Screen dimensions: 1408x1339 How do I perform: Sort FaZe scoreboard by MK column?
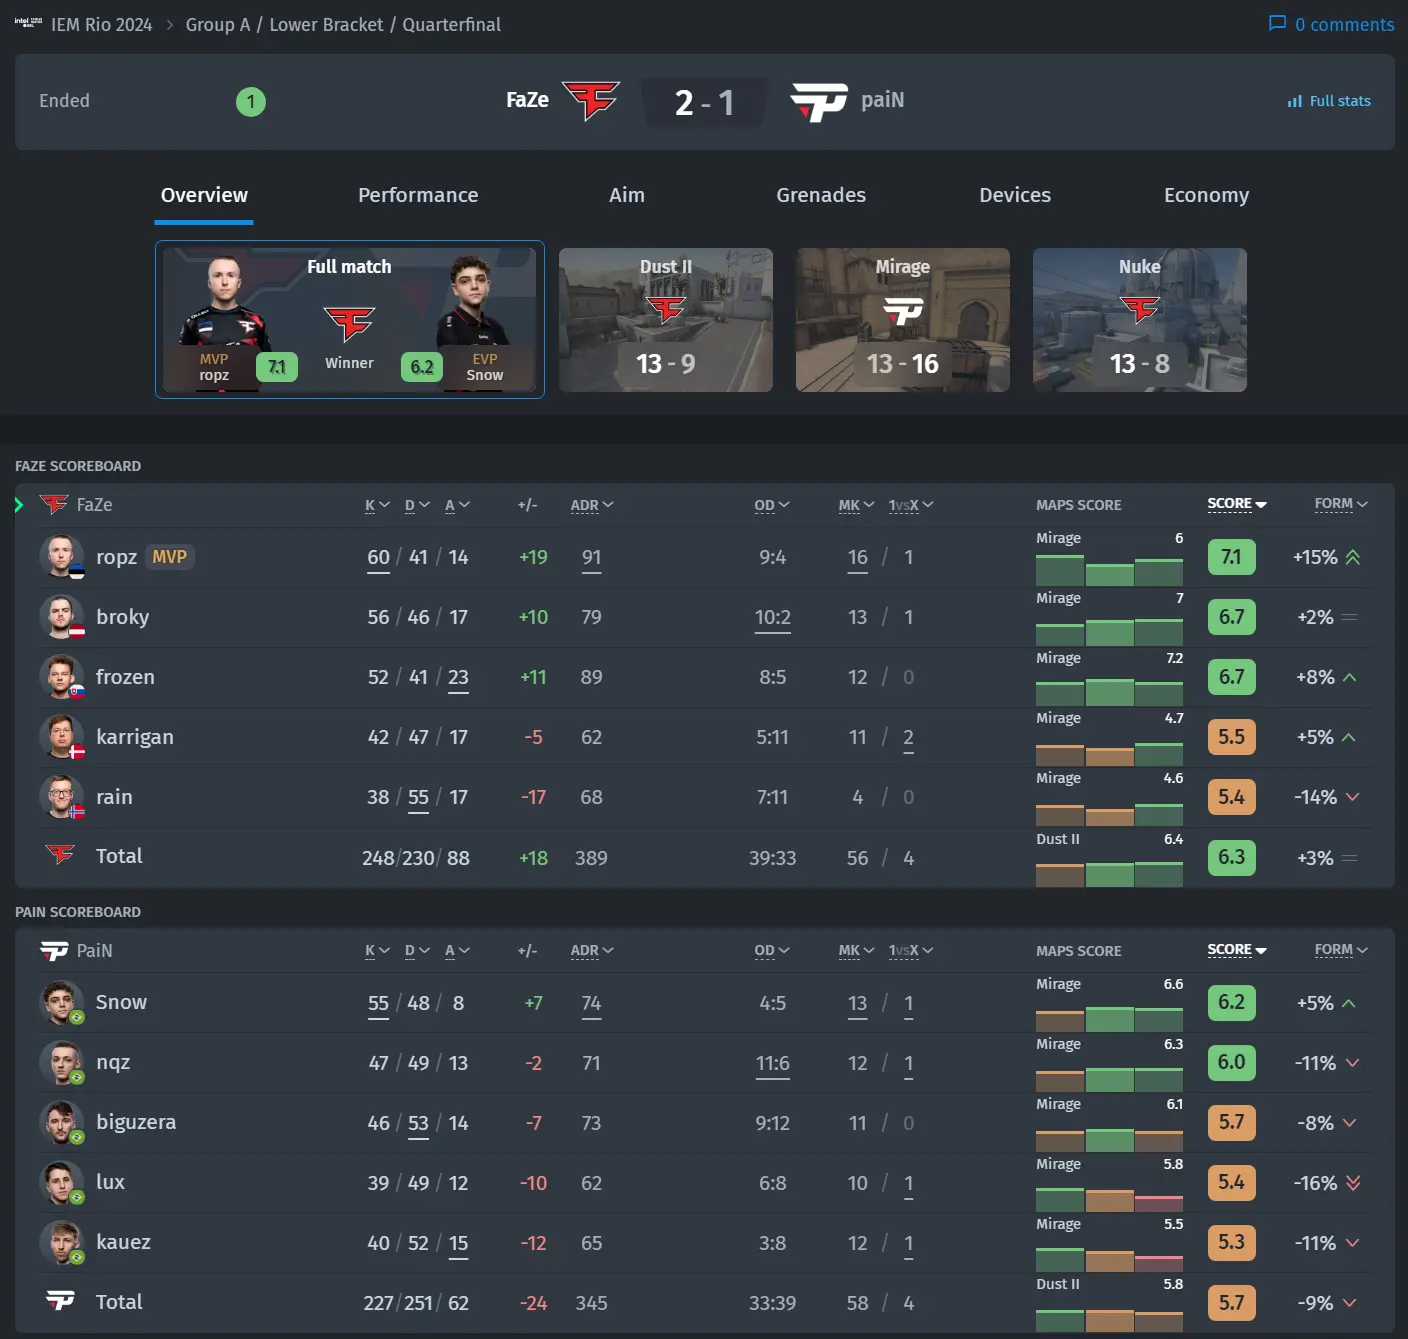pyautogui.click(x=857, y=505)
